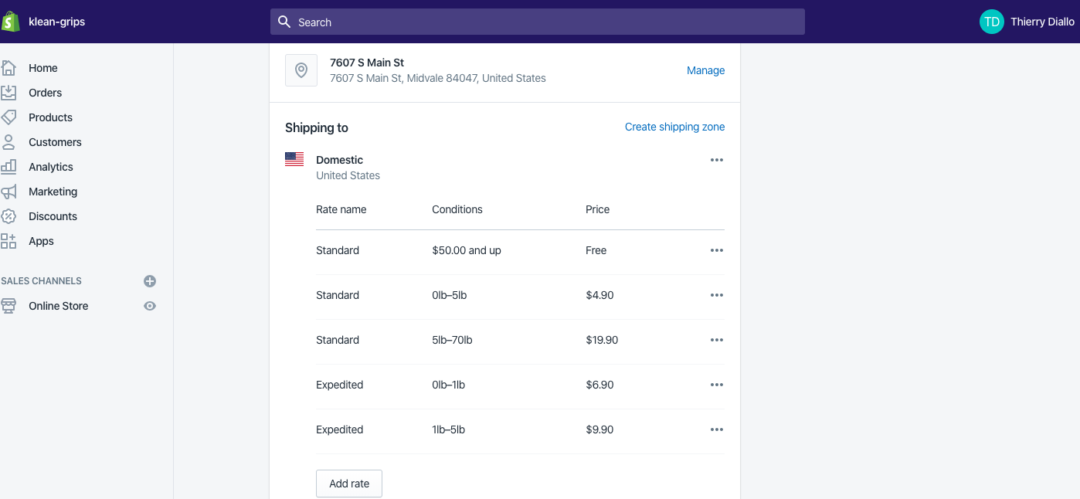
Task: Click the Customers person icon
Action: 8,142
